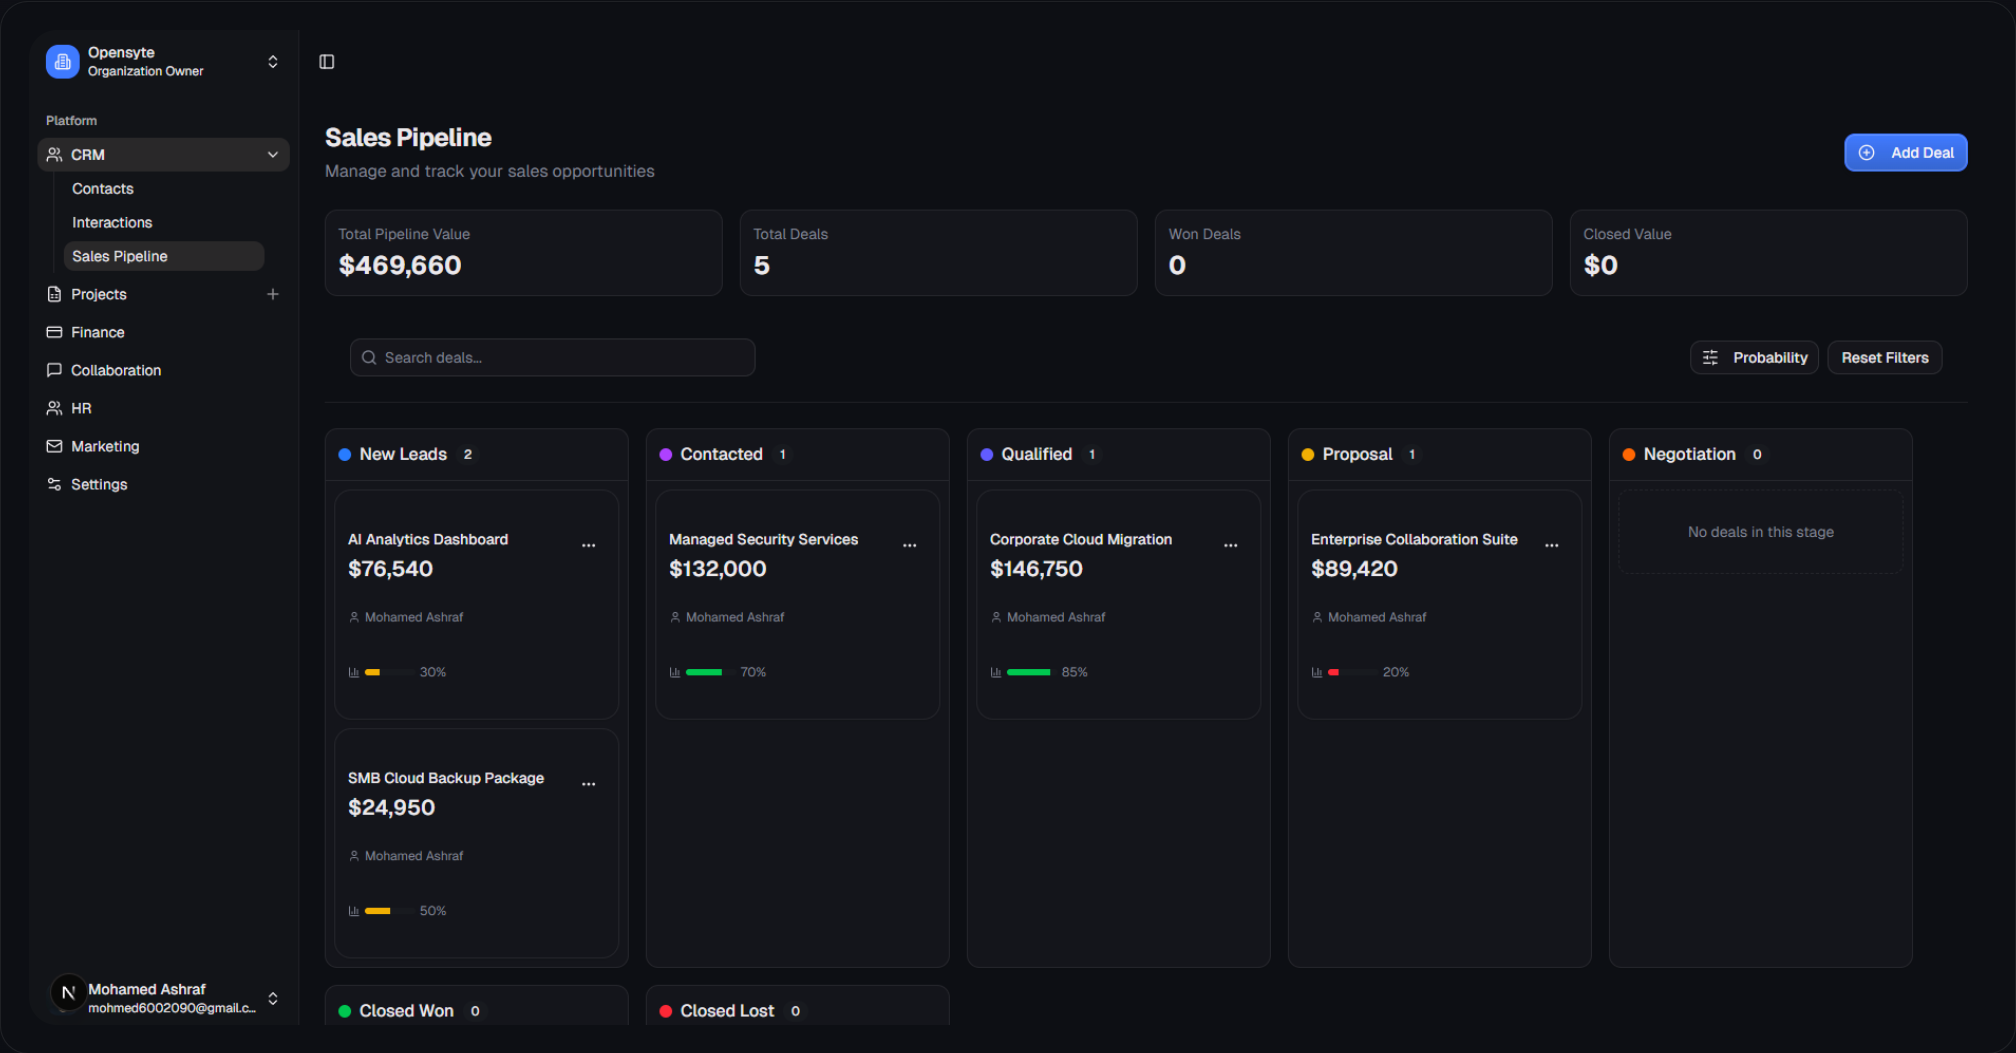Click the Finance icon in sidebar
The width and height of the screenshot is (2016, 1053).
54,332
